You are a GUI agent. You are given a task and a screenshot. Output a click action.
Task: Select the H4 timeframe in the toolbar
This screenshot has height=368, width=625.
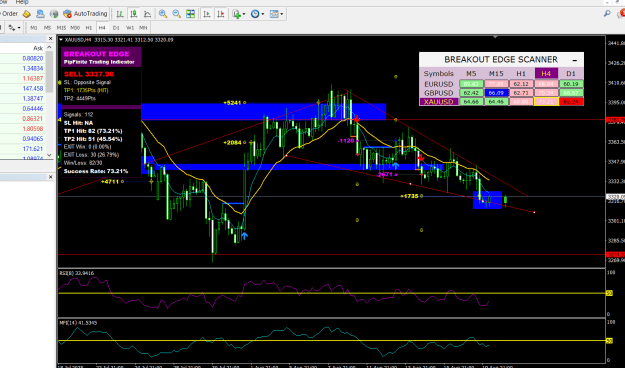[102, 28]
